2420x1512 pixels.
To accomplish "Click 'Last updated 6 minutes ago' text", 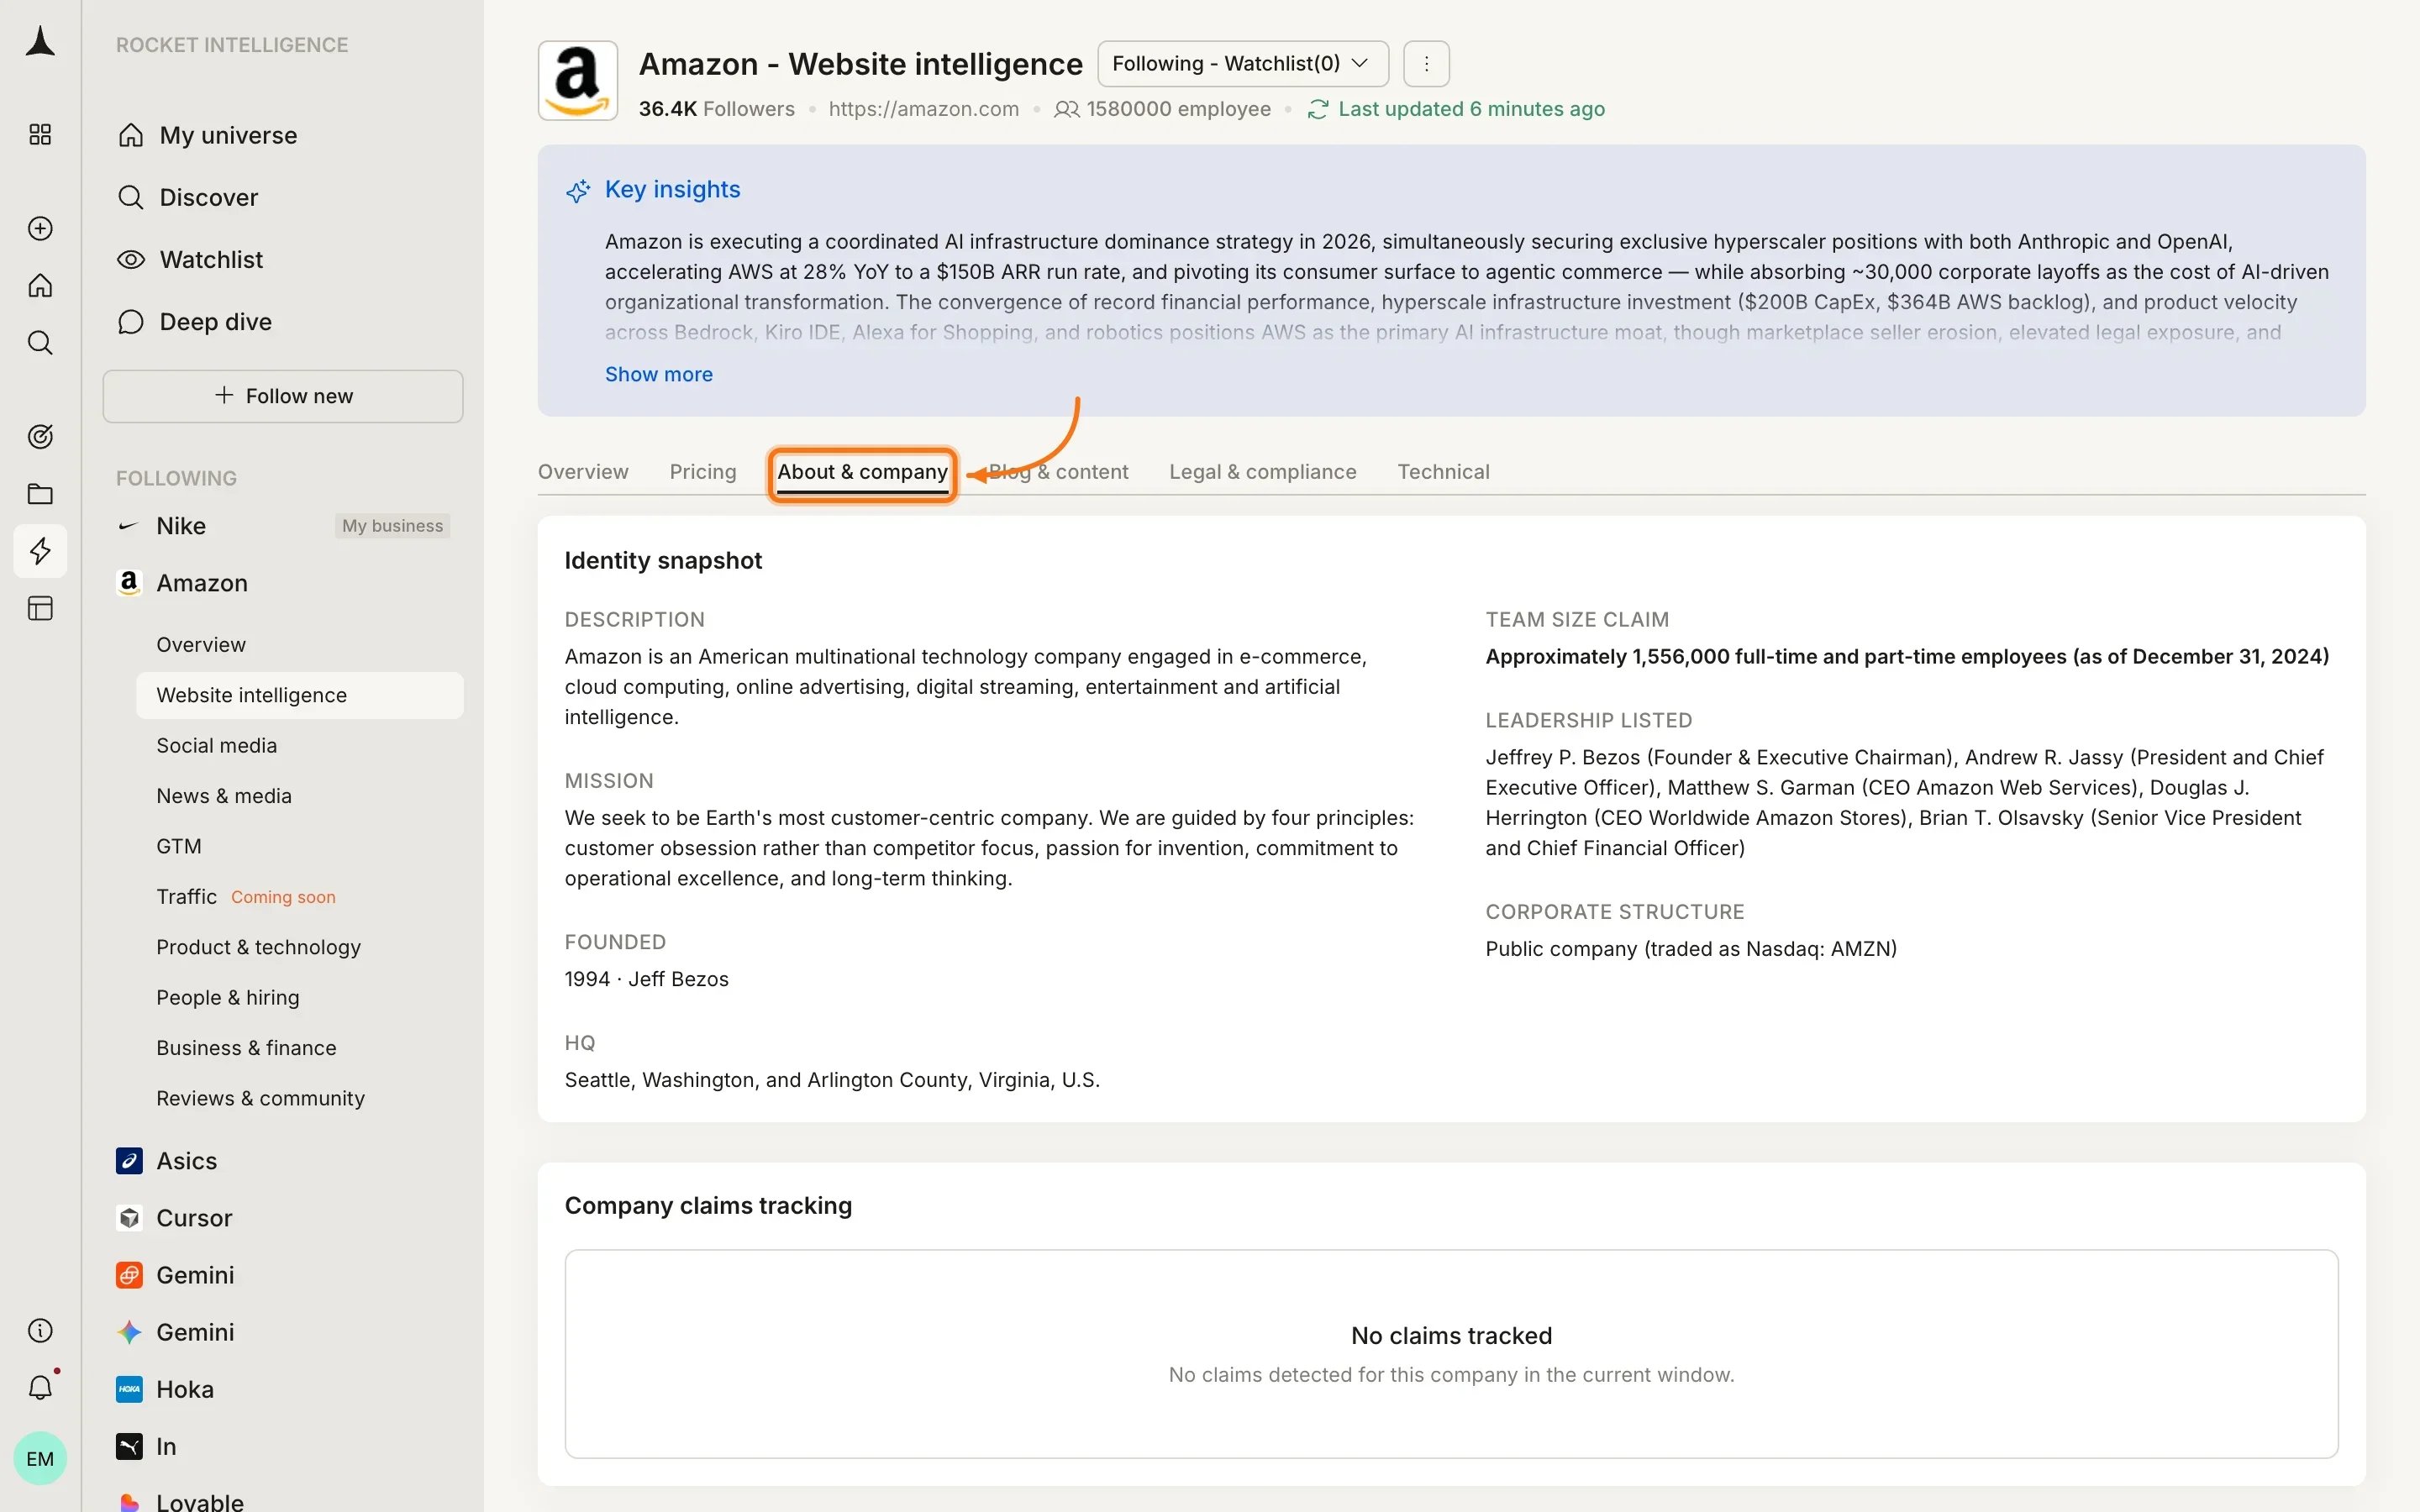I will [x=1471, y=109].
